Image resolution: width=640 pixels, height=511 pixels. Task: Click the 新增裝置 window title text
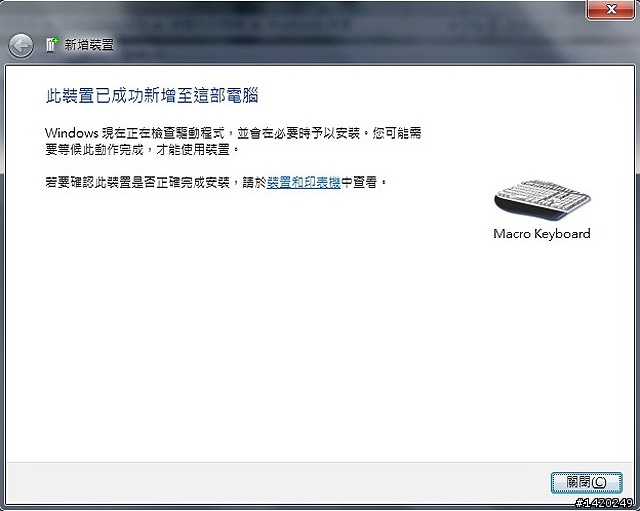pos(89,45)
